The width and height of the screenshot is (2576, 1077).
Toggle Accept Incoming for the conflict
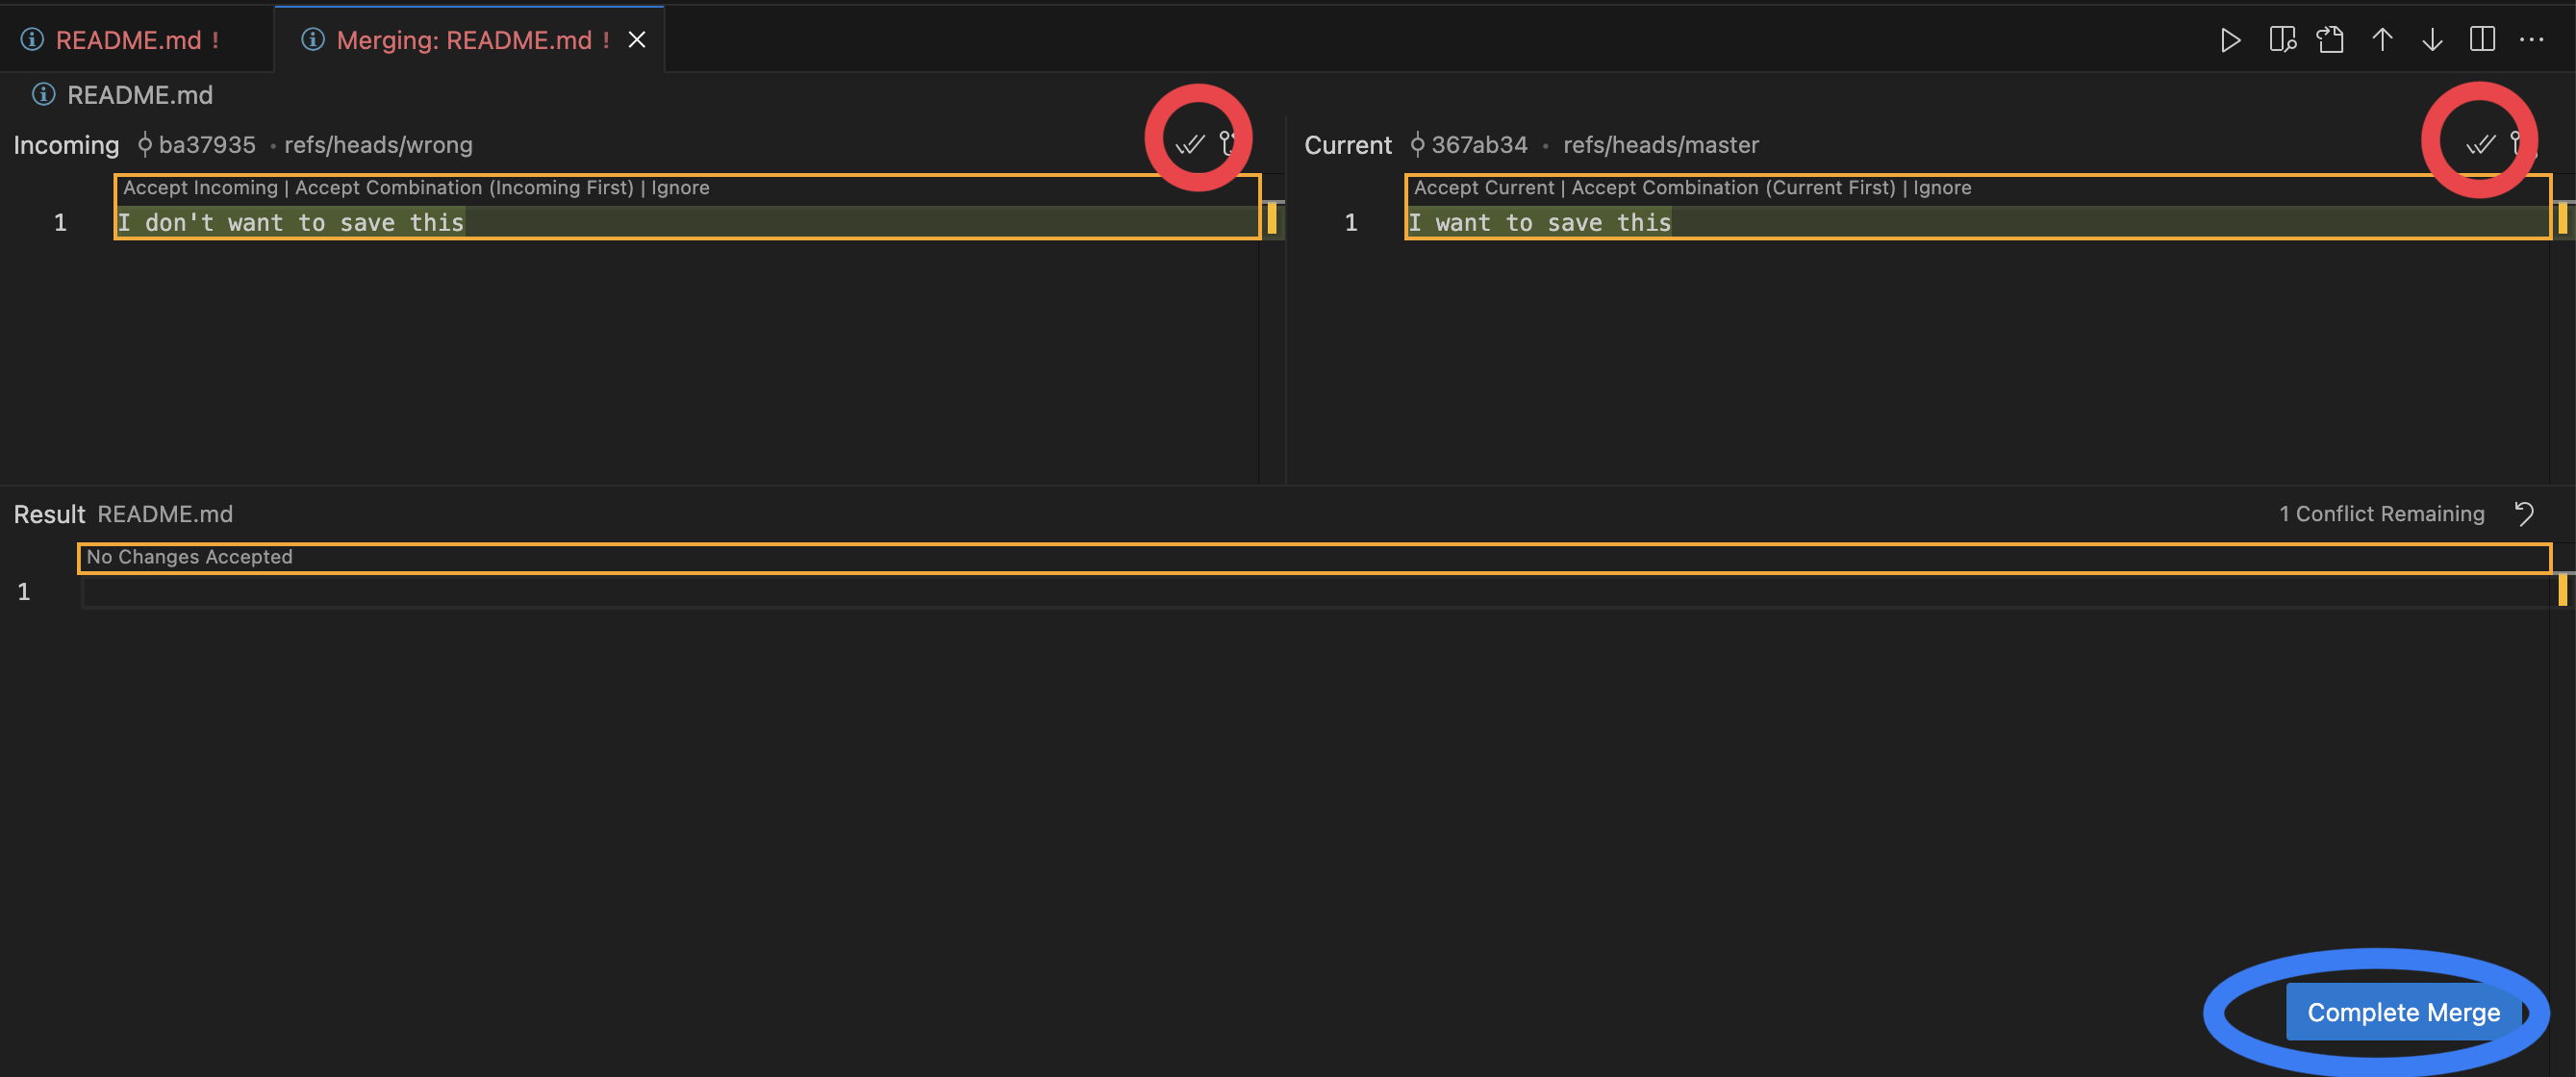pyautogui.click(x=199, y=187)
